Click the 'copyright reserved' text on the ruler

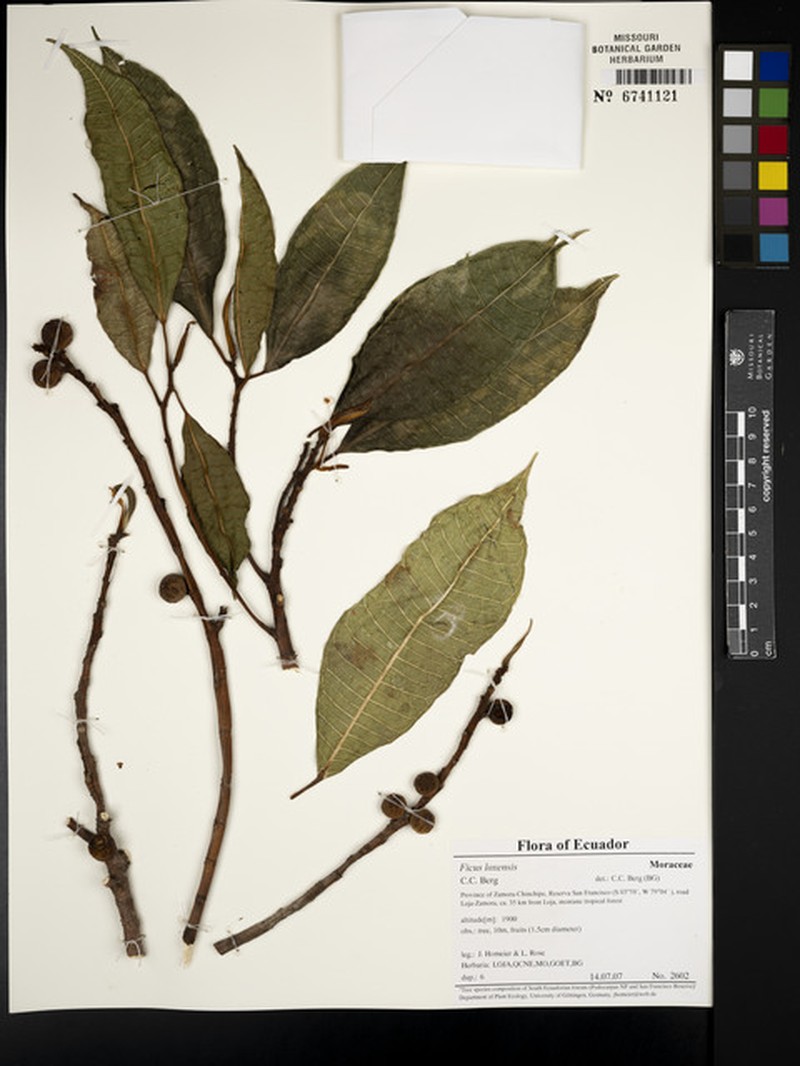[766, 456]
